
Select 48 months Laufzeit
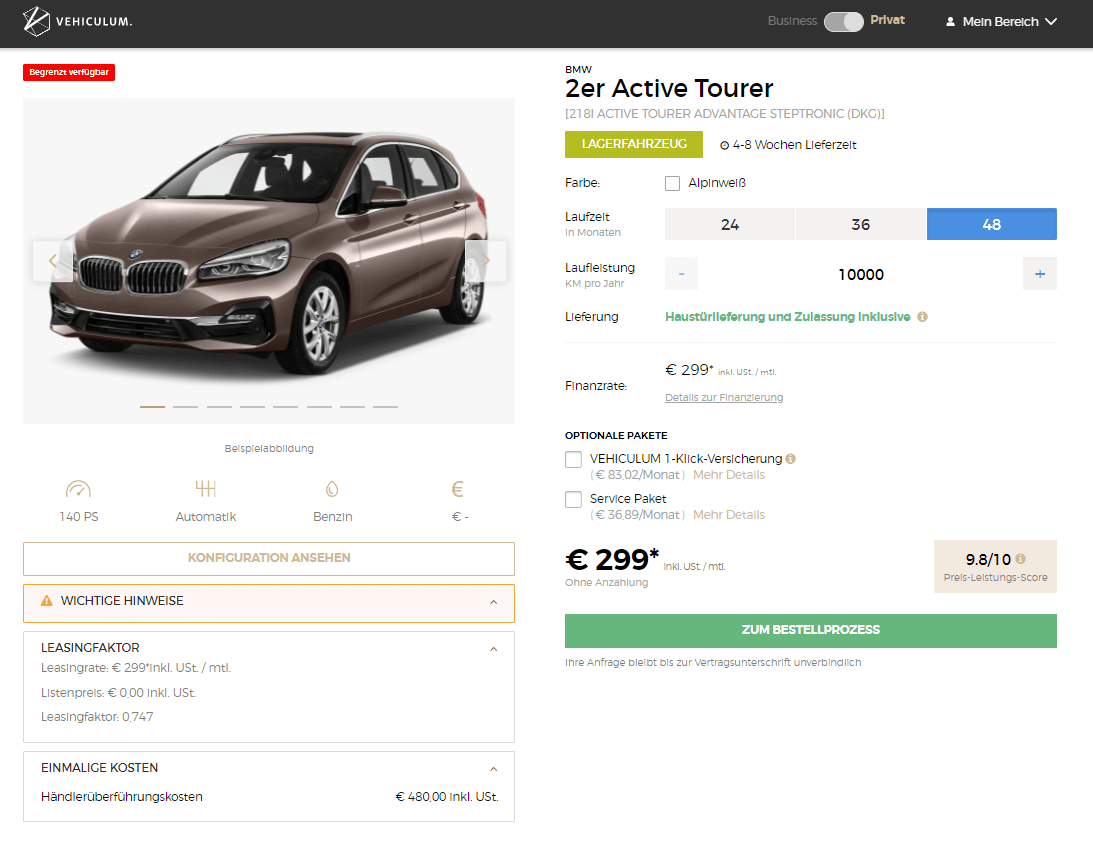992,225
